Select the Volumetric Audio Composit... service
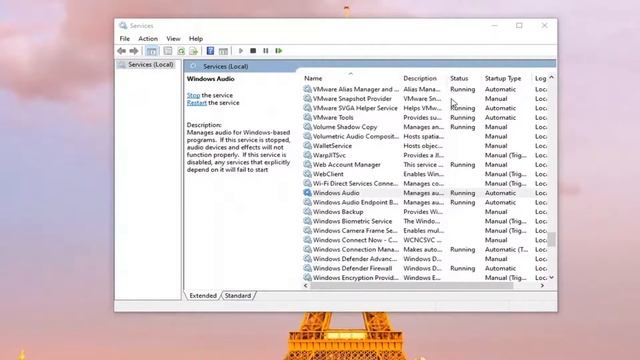The height and width of the screenshot is (360, 640). pyautogui.click(x=356, y=136)
